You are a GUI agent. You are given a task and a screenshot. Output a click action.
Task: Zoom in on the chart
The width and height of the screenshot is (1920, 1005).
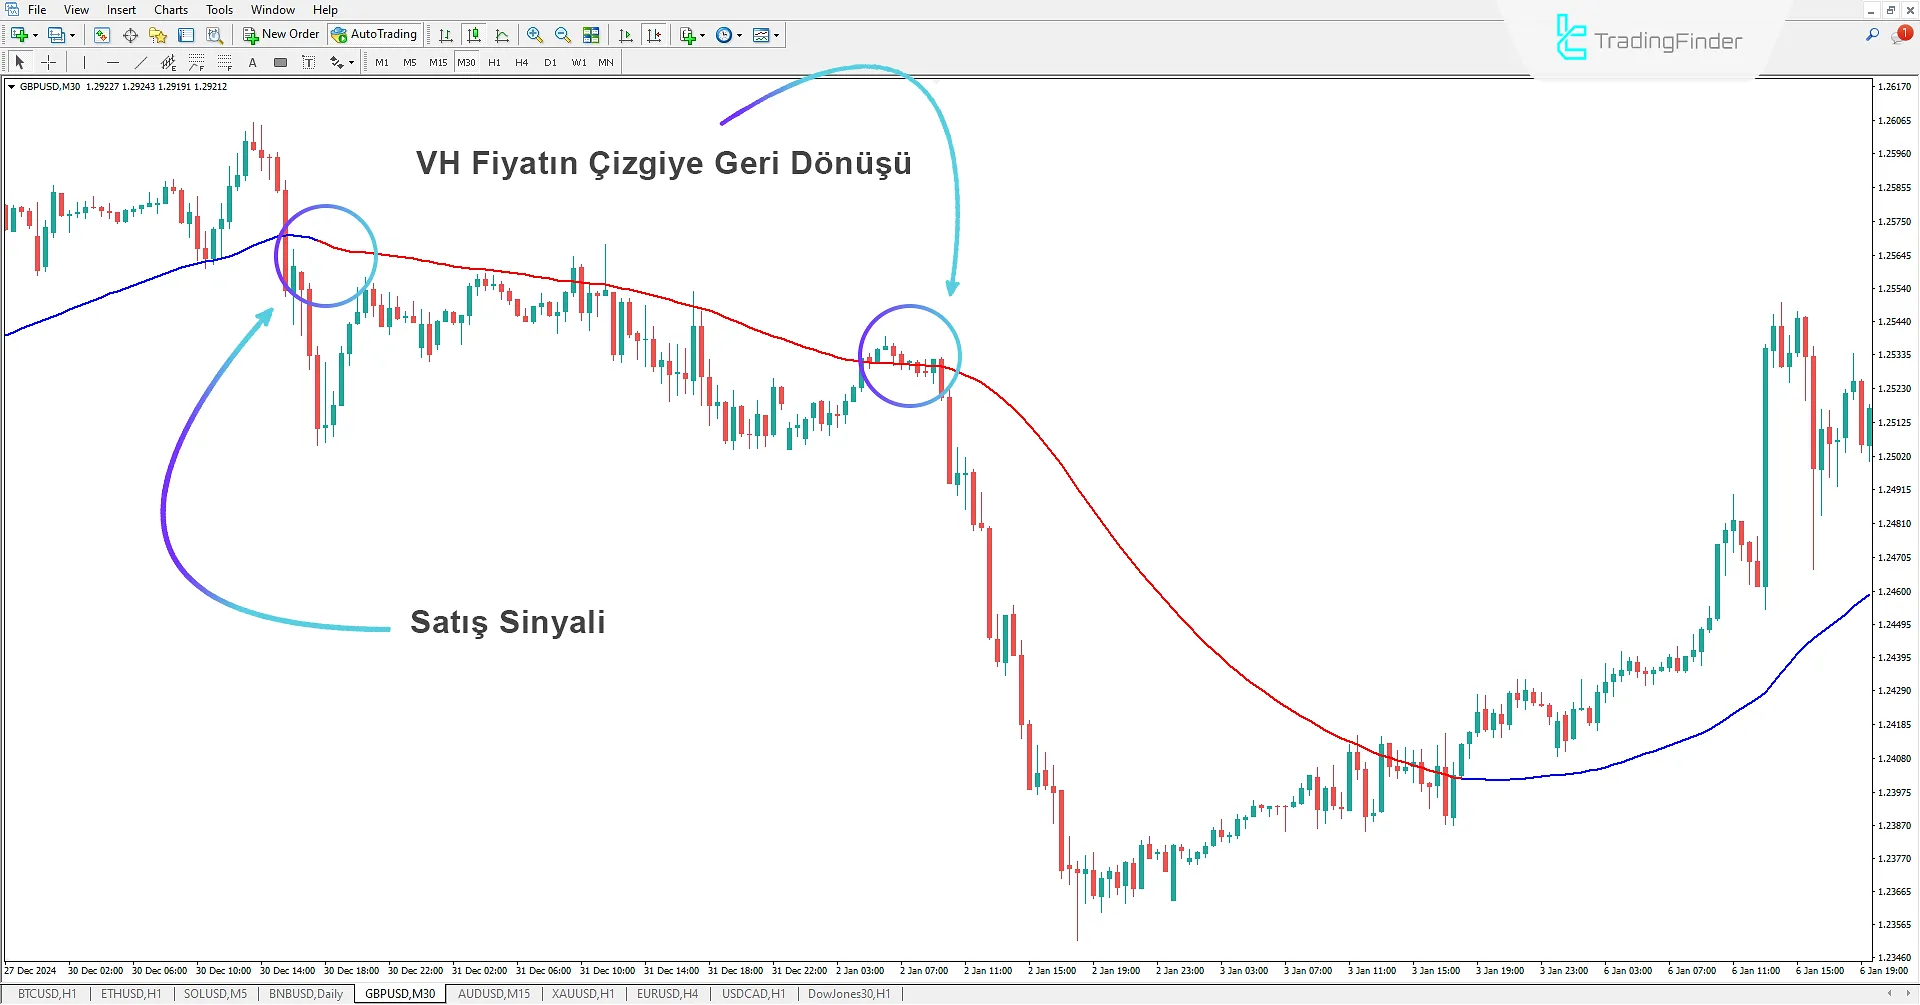click(535, 35)
